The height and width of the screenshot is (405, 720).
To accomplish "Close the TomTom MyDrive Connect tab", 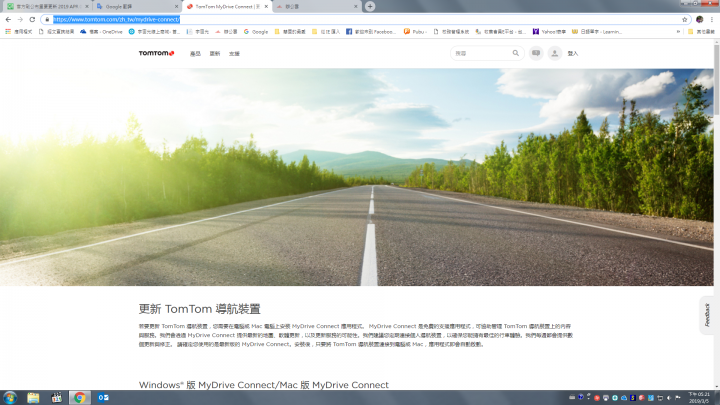I will [x=266, y=6].
